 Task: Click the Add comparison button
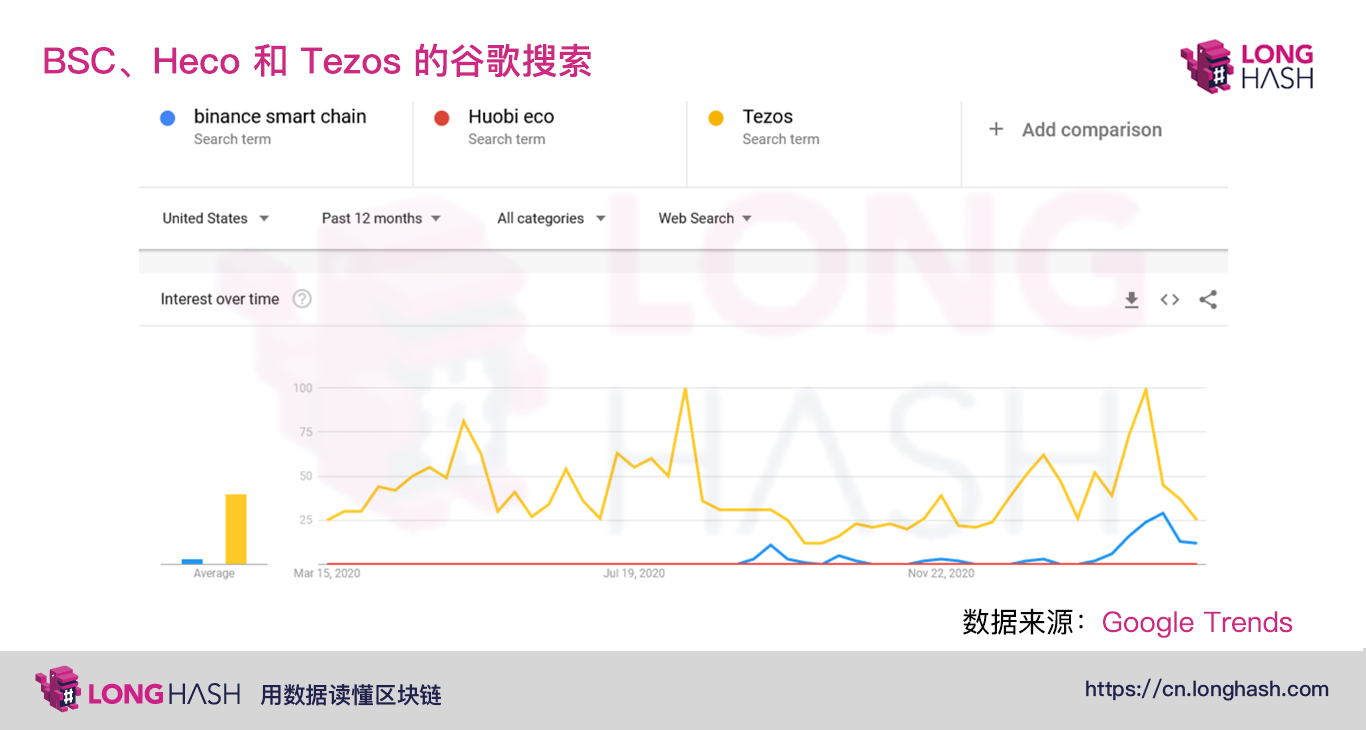[1075, 129]
